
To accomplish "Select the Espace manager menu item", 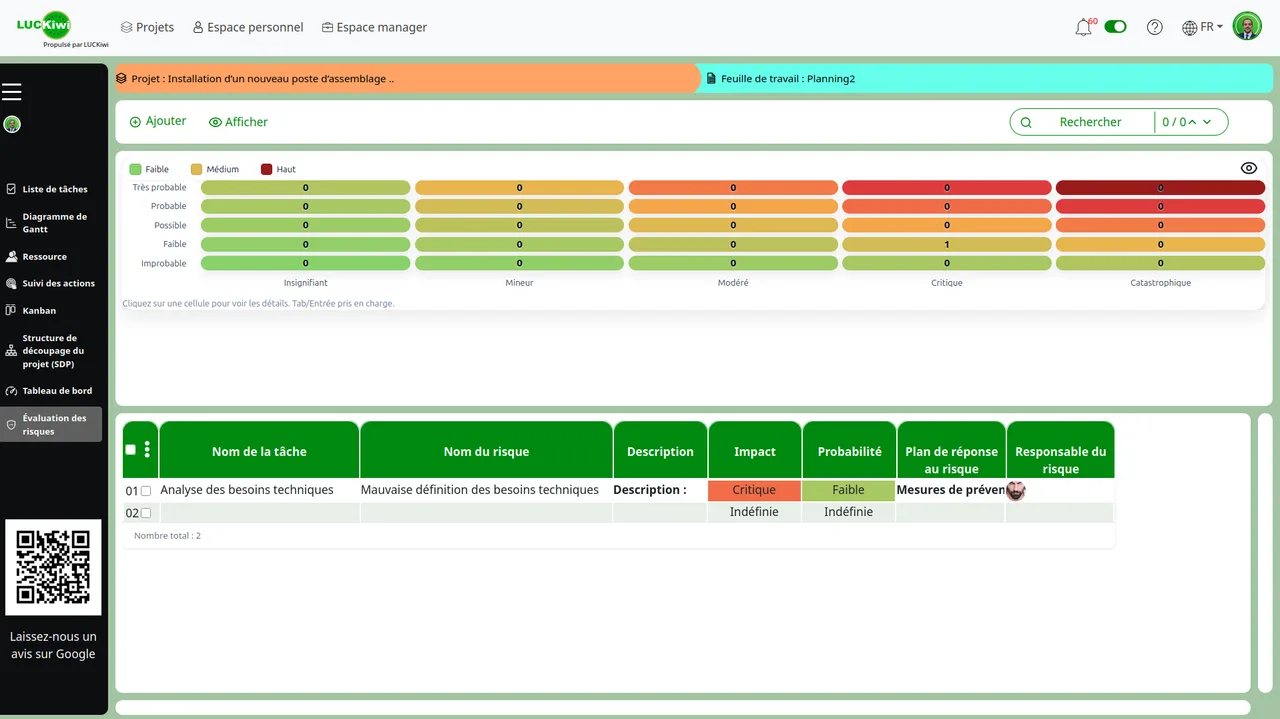I will coord(374,27).
